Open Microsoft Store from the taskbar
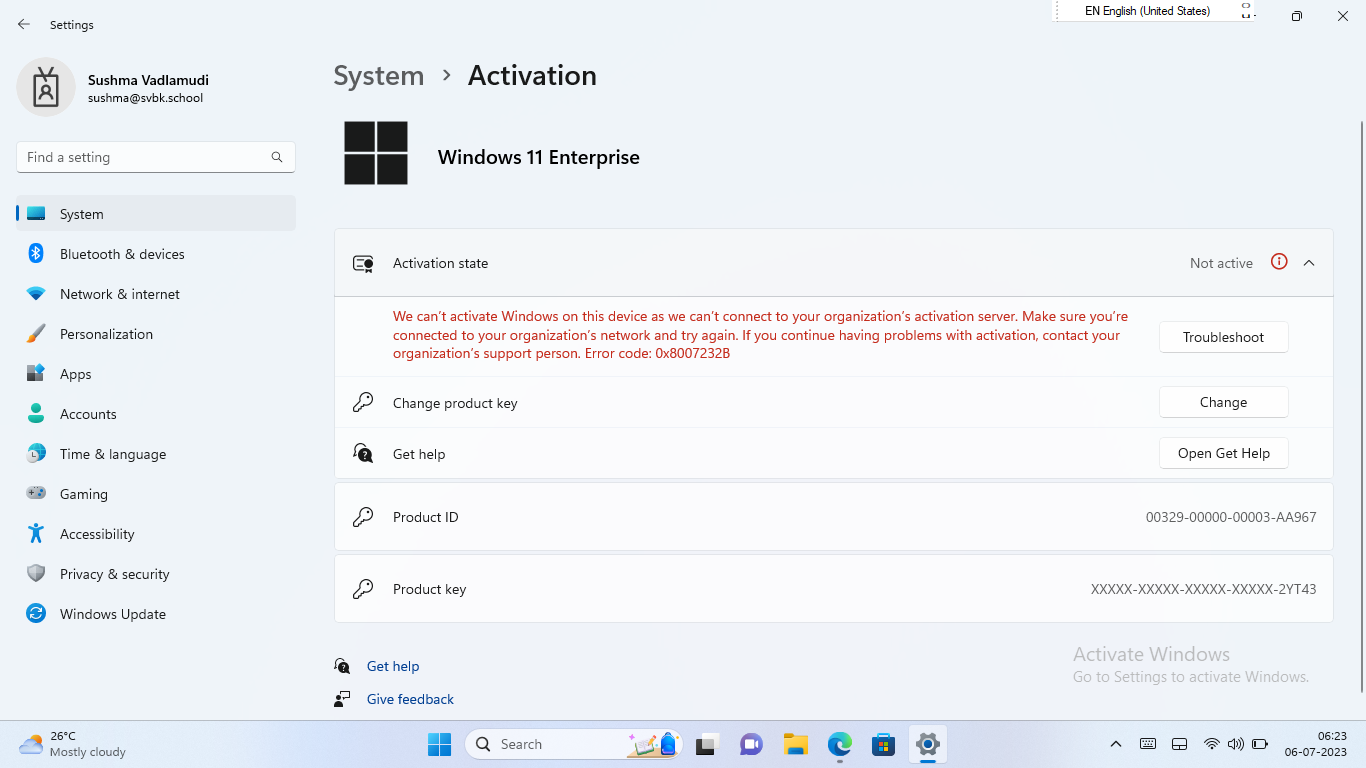1366x768 pixels. pos(883,744)
